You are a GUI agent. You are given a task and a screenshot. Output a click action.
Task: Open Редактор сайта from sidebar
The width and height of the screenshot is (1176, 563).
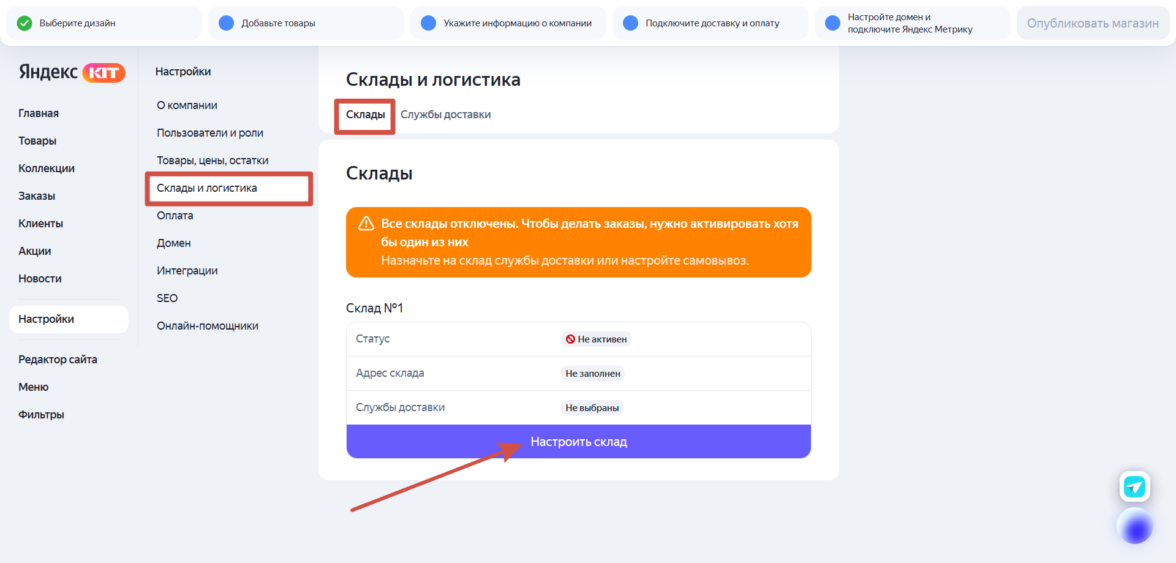click(58, 360)
